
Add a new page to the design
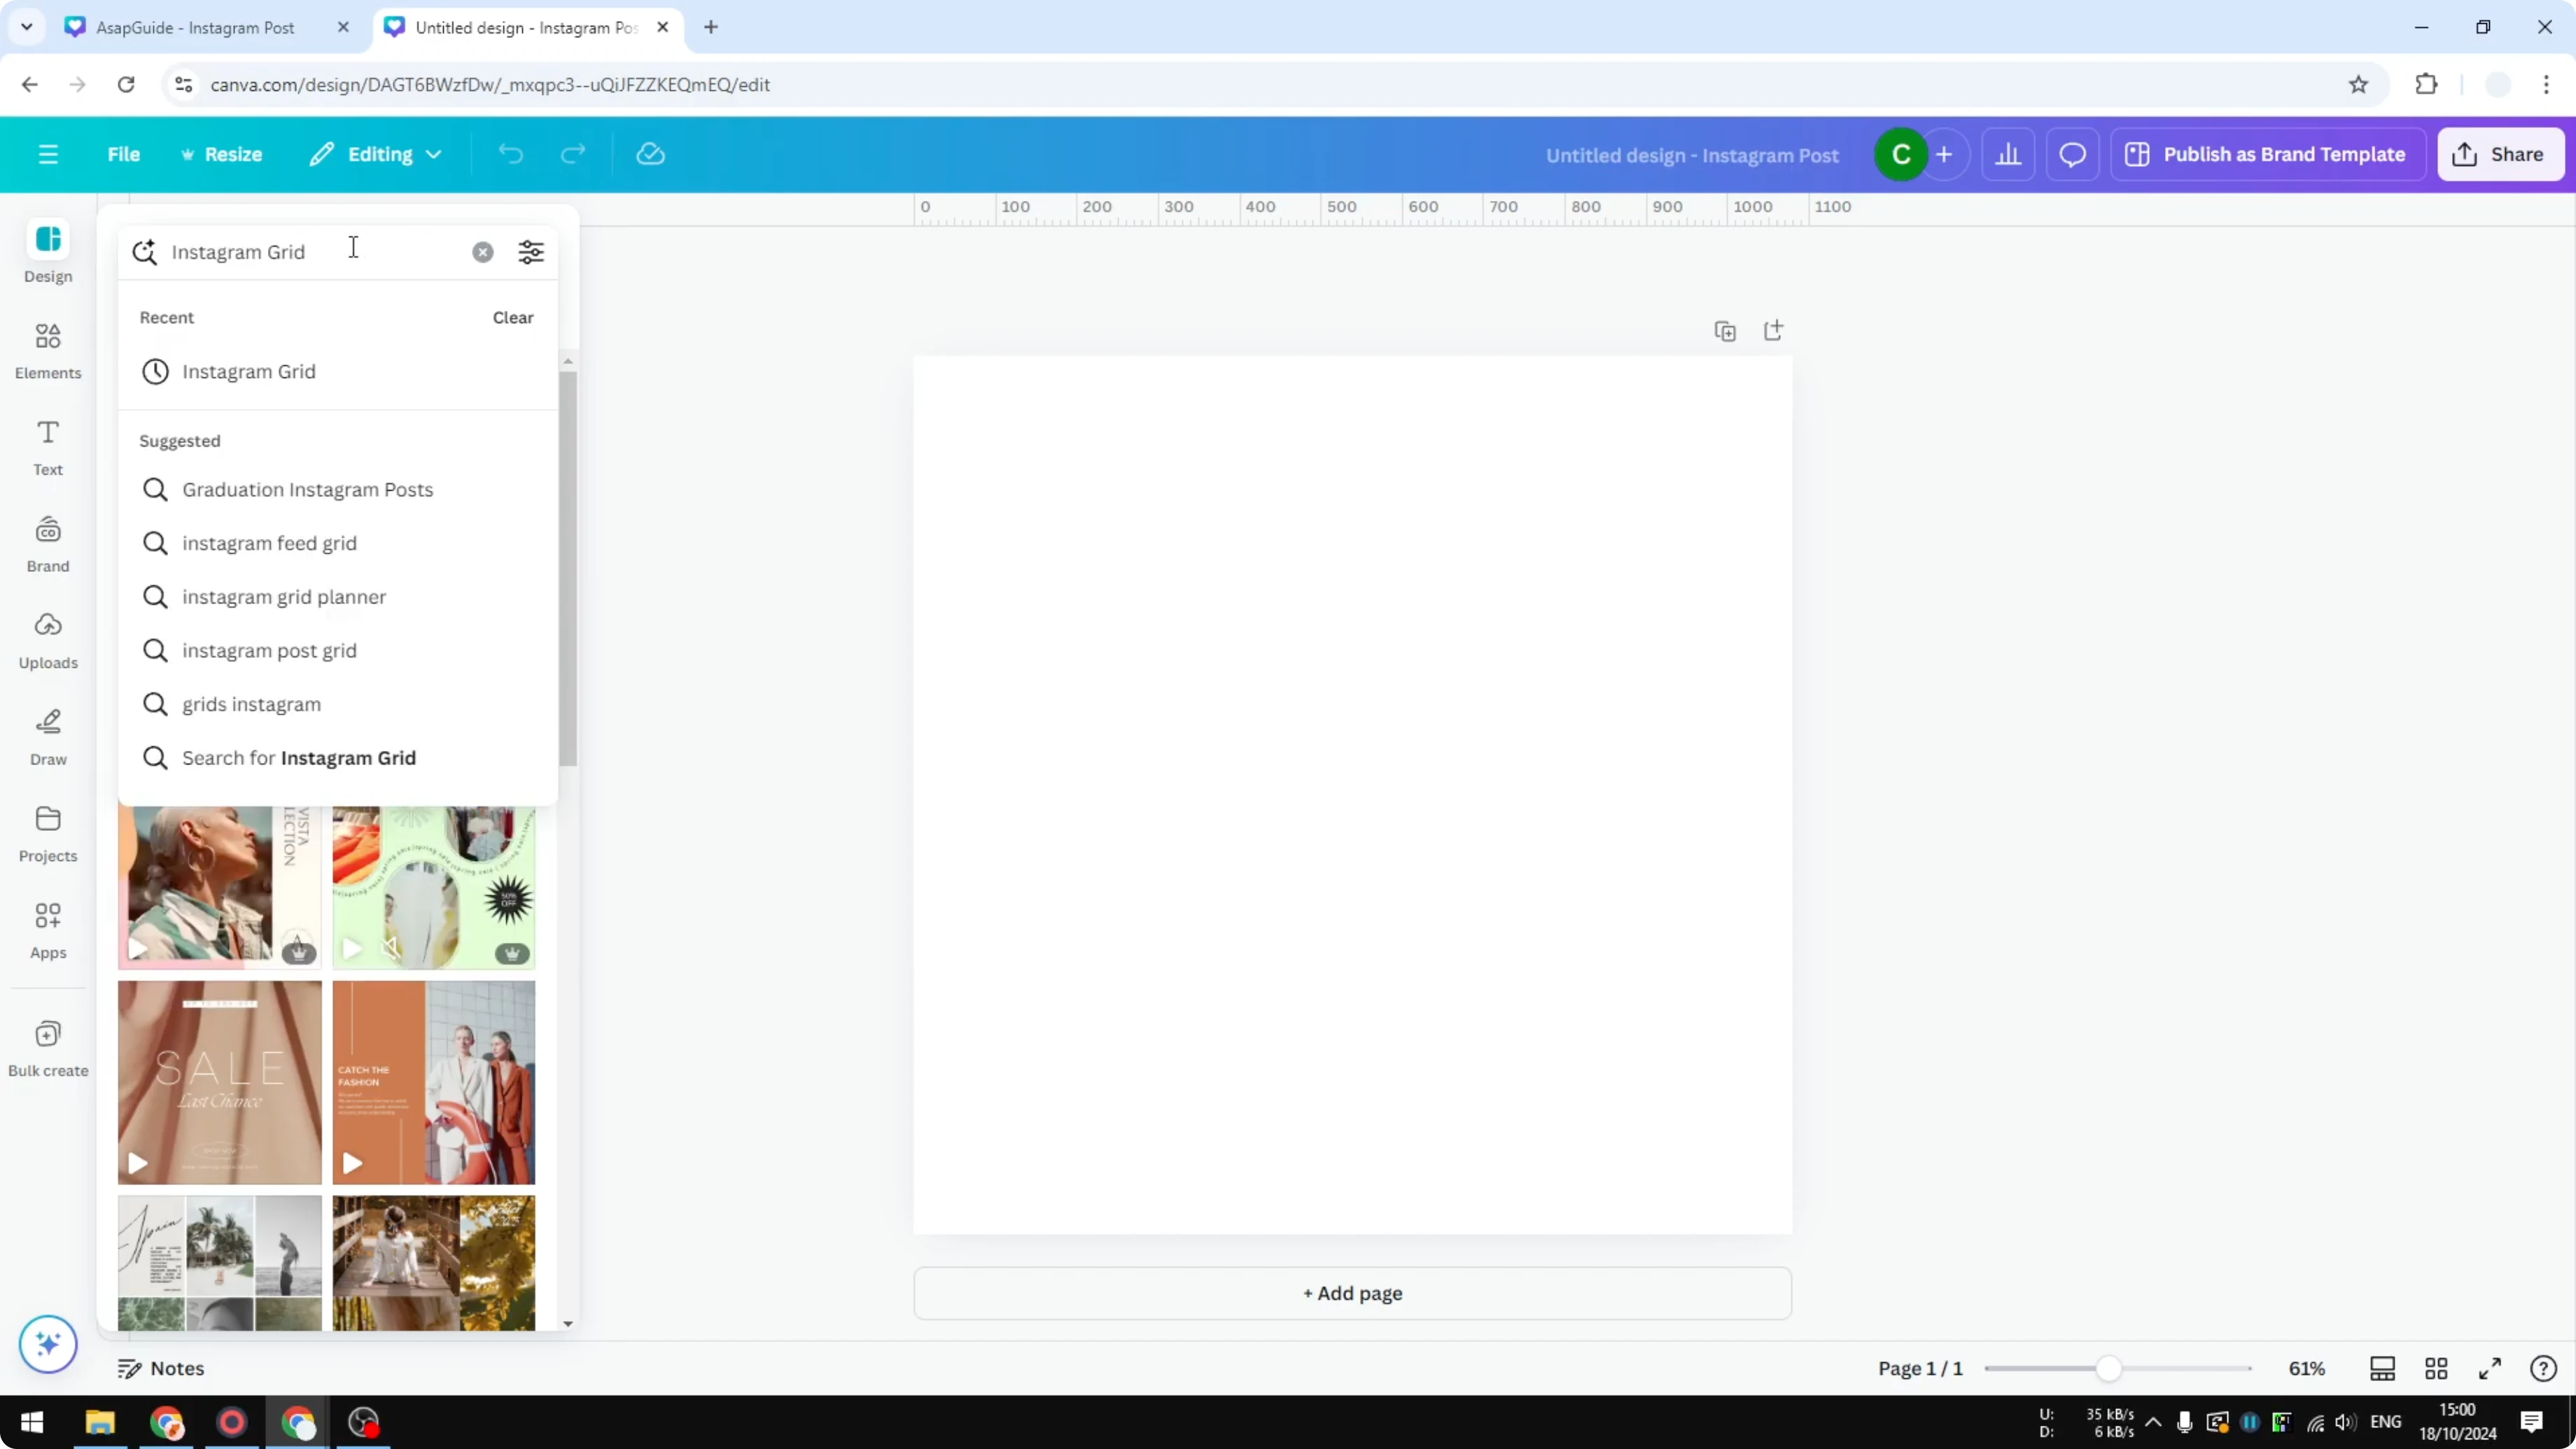pyautogui.click(x=1351, y=1293)
